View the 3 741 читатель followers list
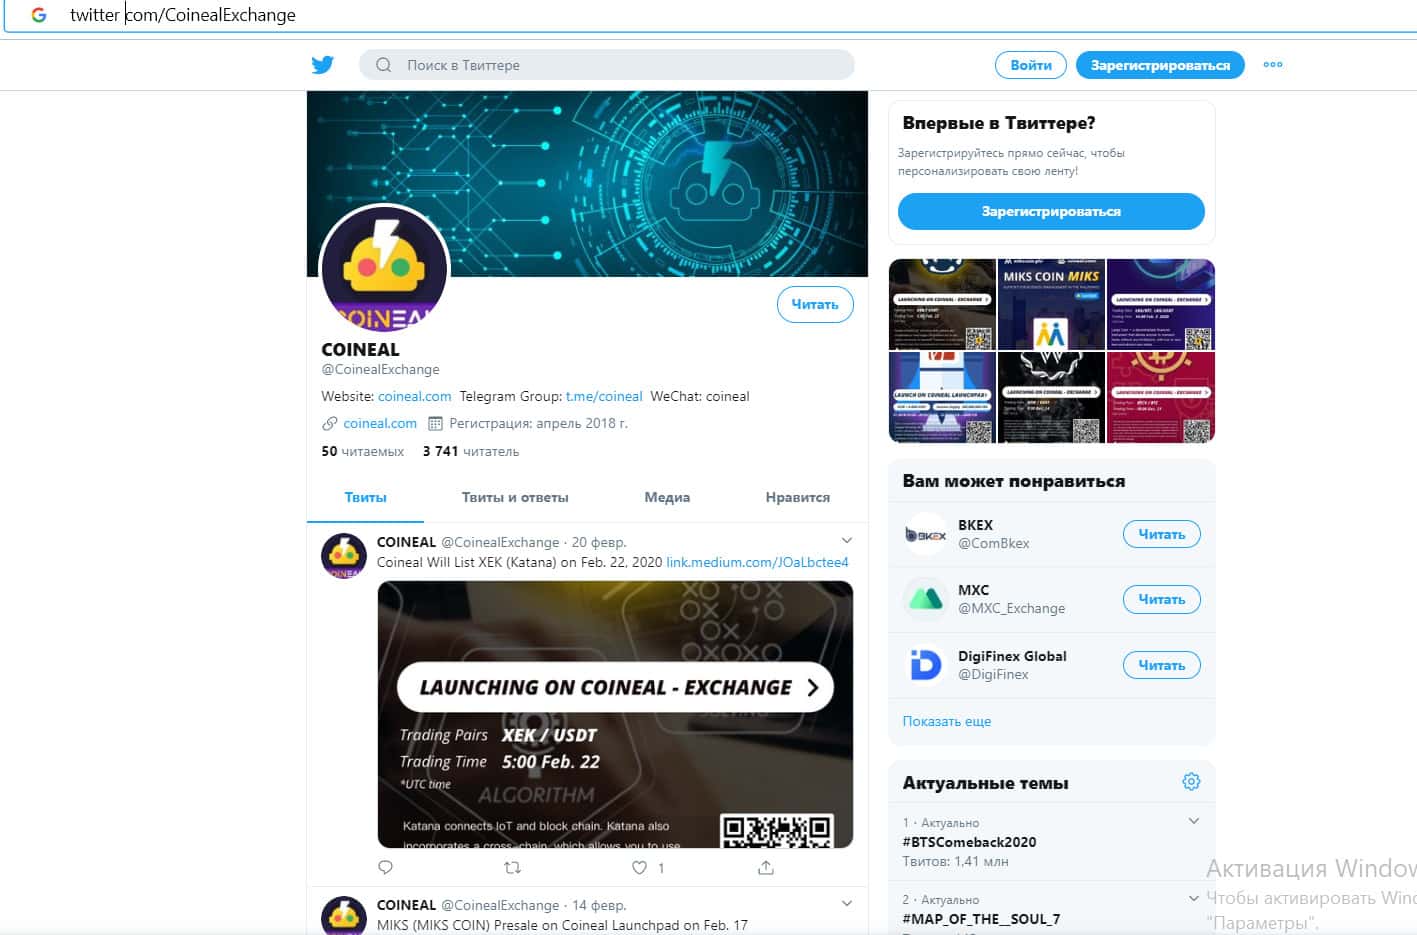The height and width of the screenshot is (935, 1417). [471, 452]
